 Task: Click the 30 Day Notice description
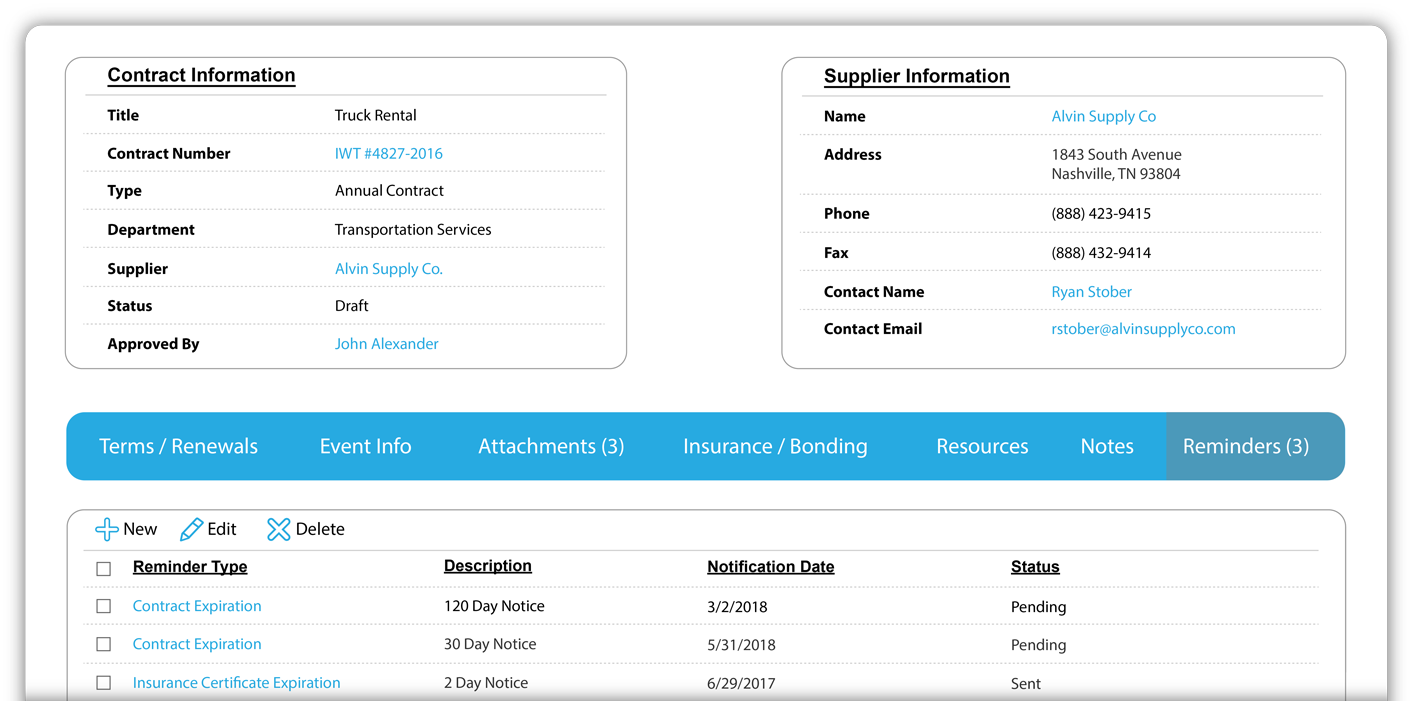click(x=490, y=644)
